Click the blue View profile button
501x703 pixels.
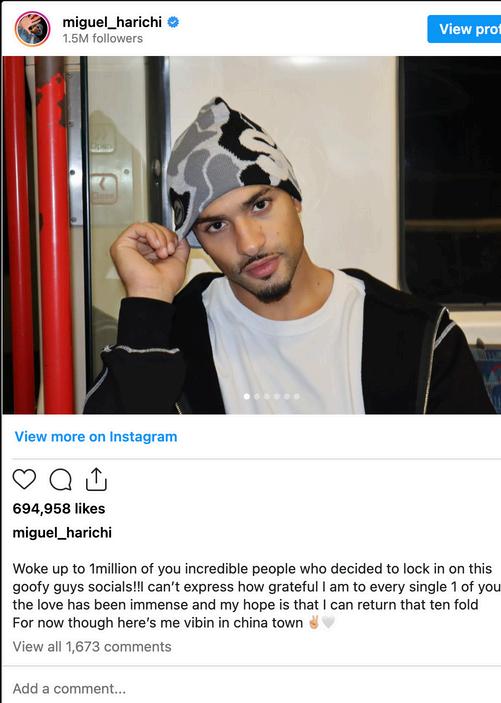click(464, 29)
